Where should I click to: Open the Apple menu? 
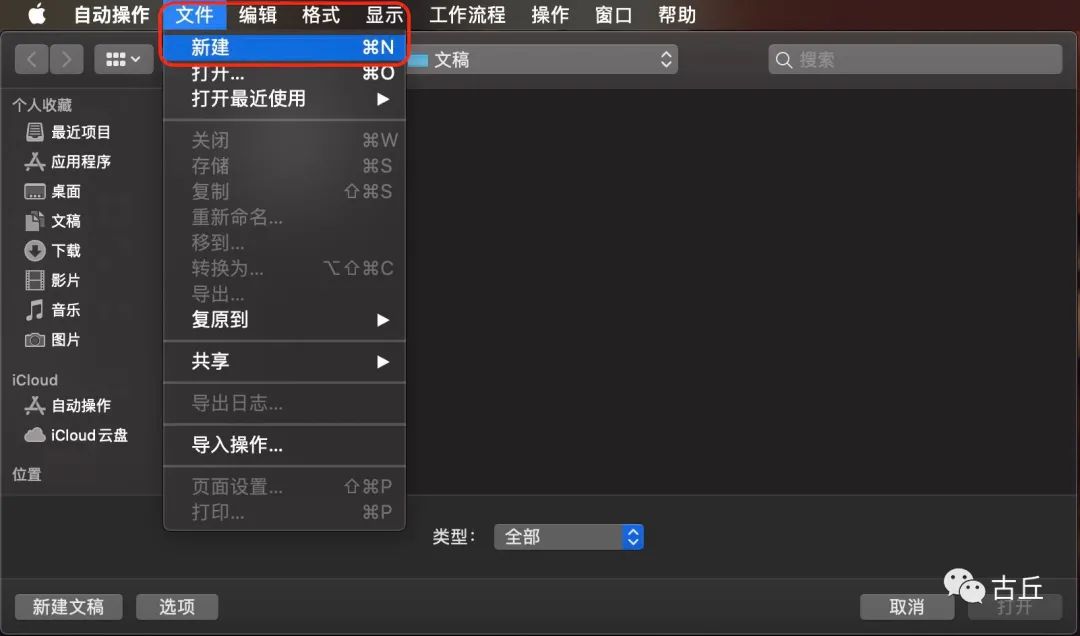(37, 14)
